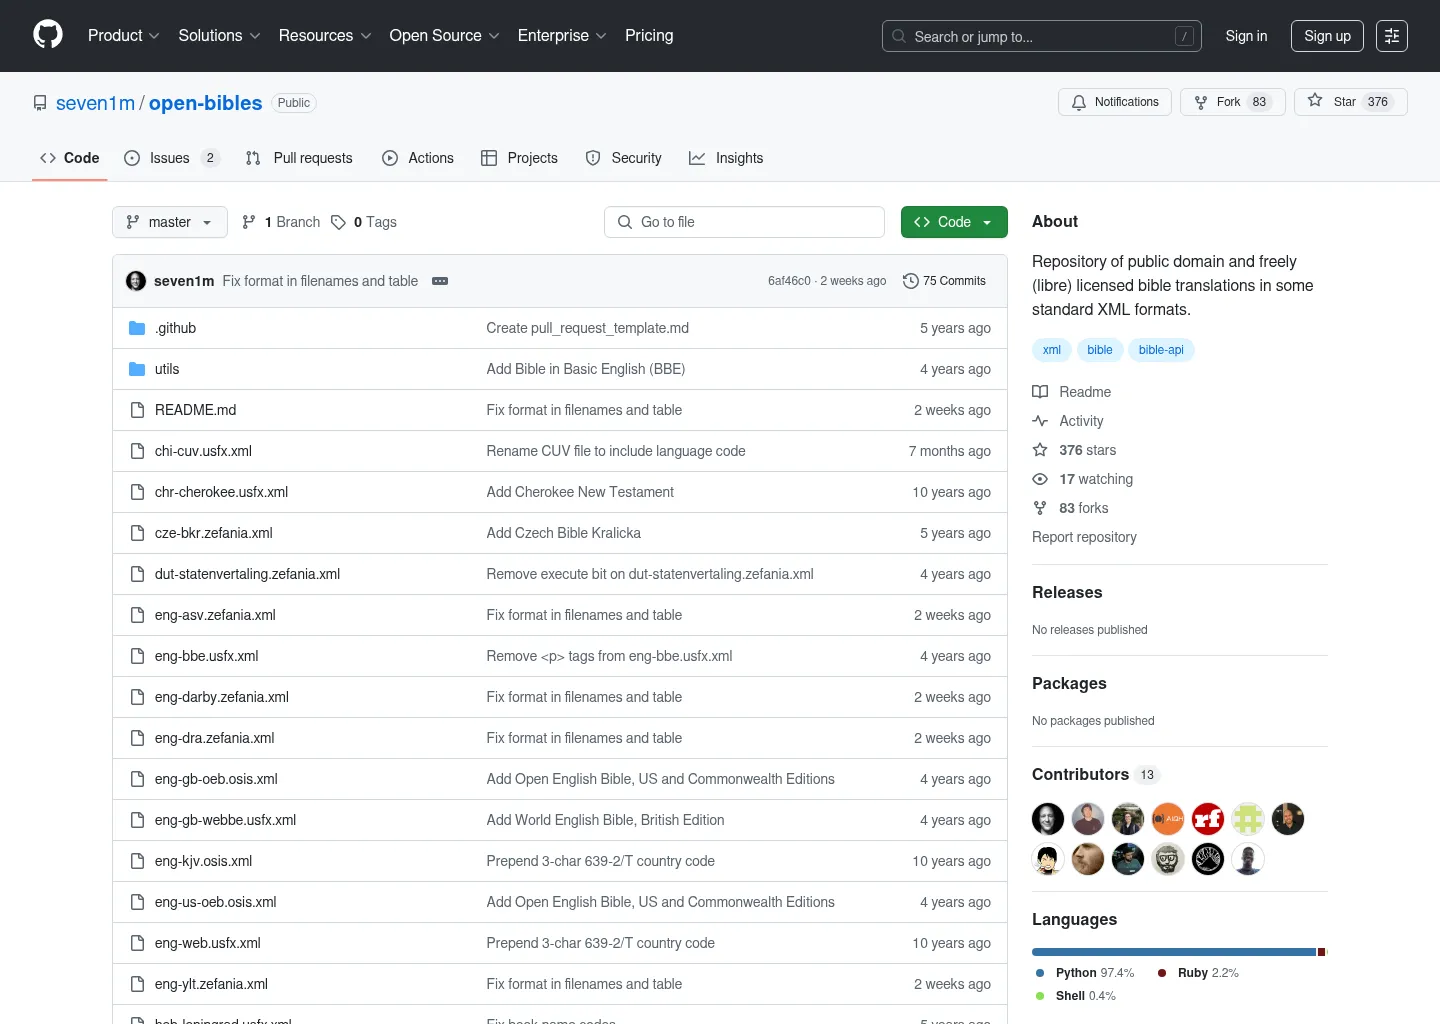The height and width of the screenshot is (1024, 1440).
Task: Switch to the Actions tab
Action: pos(418,158)
